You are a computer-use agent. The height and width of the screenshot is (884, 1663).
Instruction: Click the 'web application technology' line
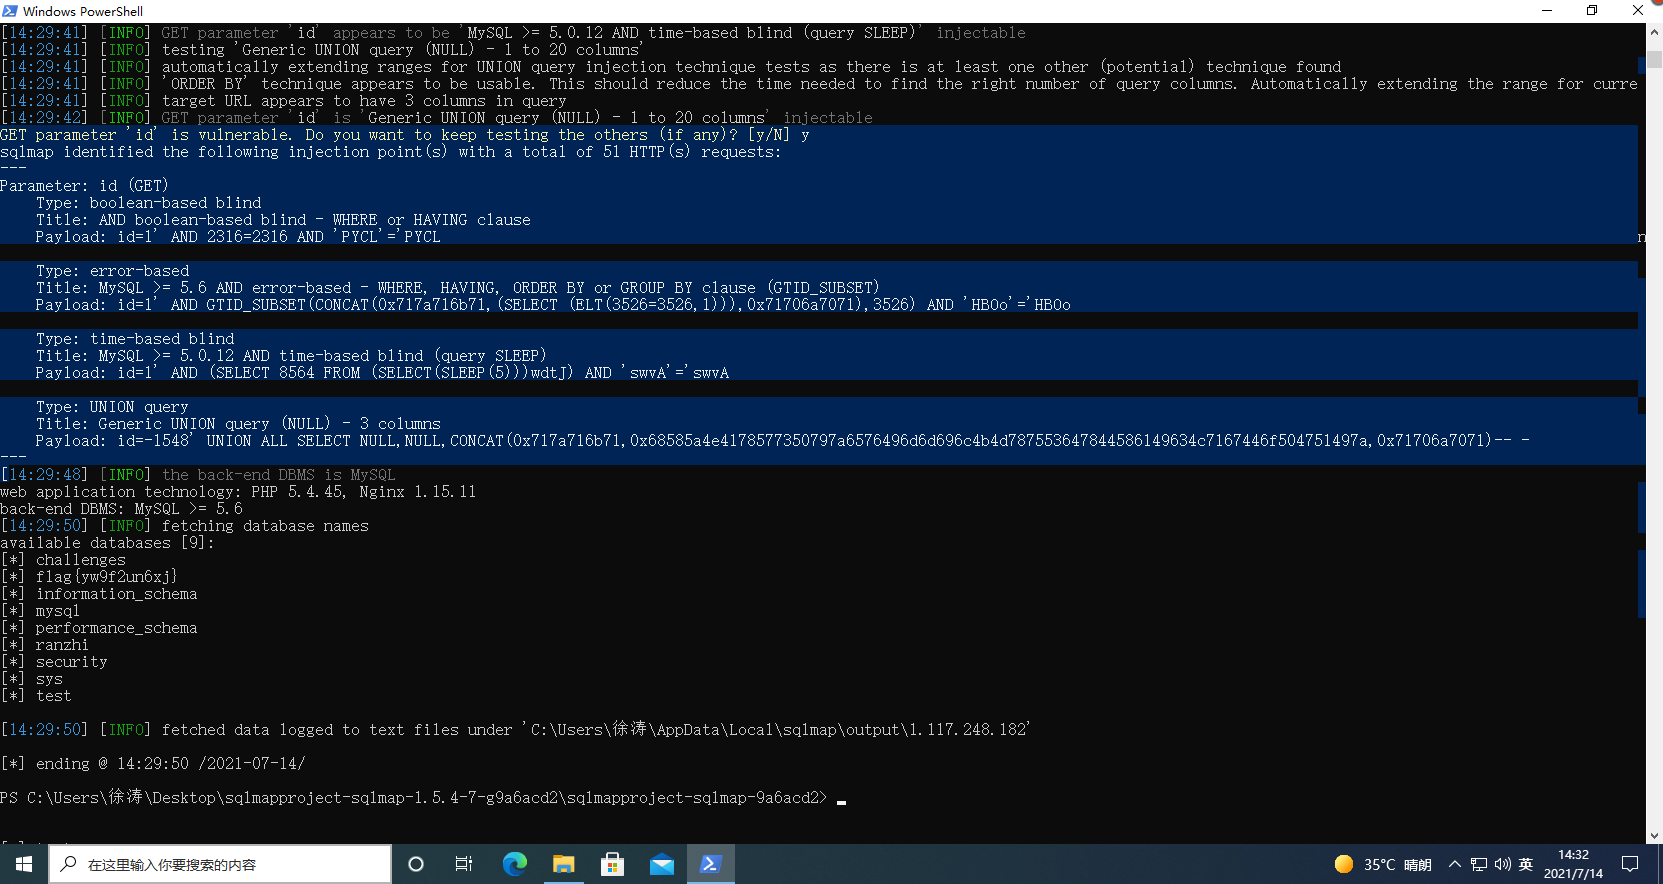point(238,492)
